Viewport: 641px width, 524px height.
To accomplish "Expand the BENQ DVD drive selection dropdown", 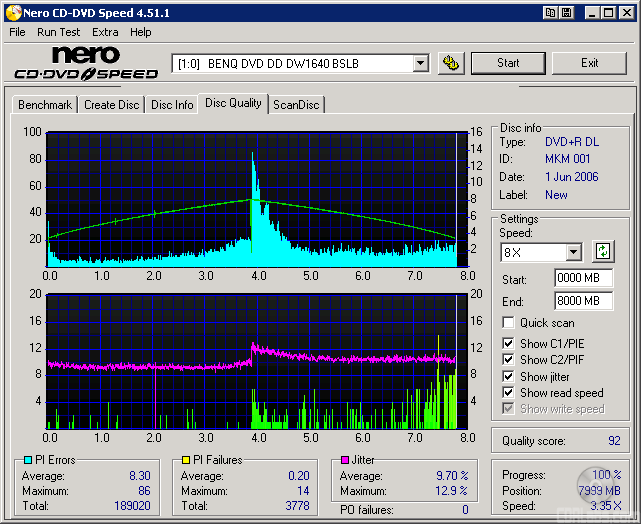I will (420, 63).
